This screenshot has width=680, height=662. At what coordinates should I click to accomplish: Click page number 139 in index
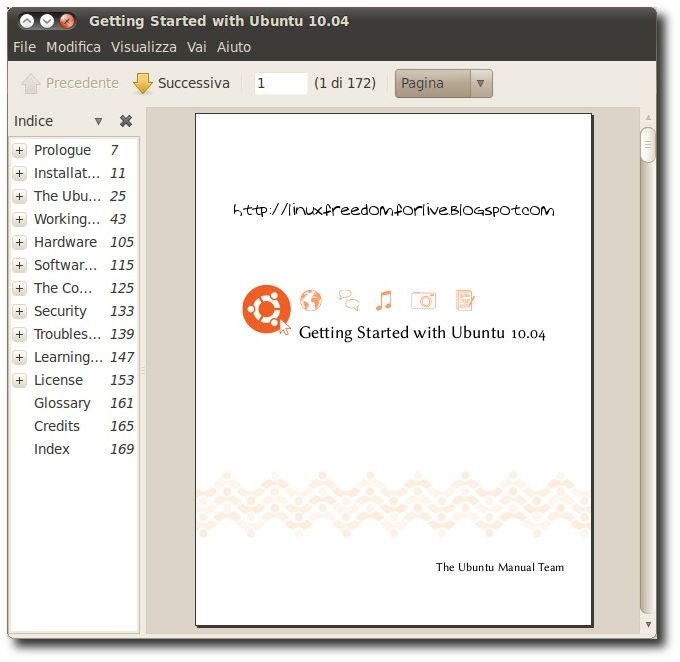122,334
